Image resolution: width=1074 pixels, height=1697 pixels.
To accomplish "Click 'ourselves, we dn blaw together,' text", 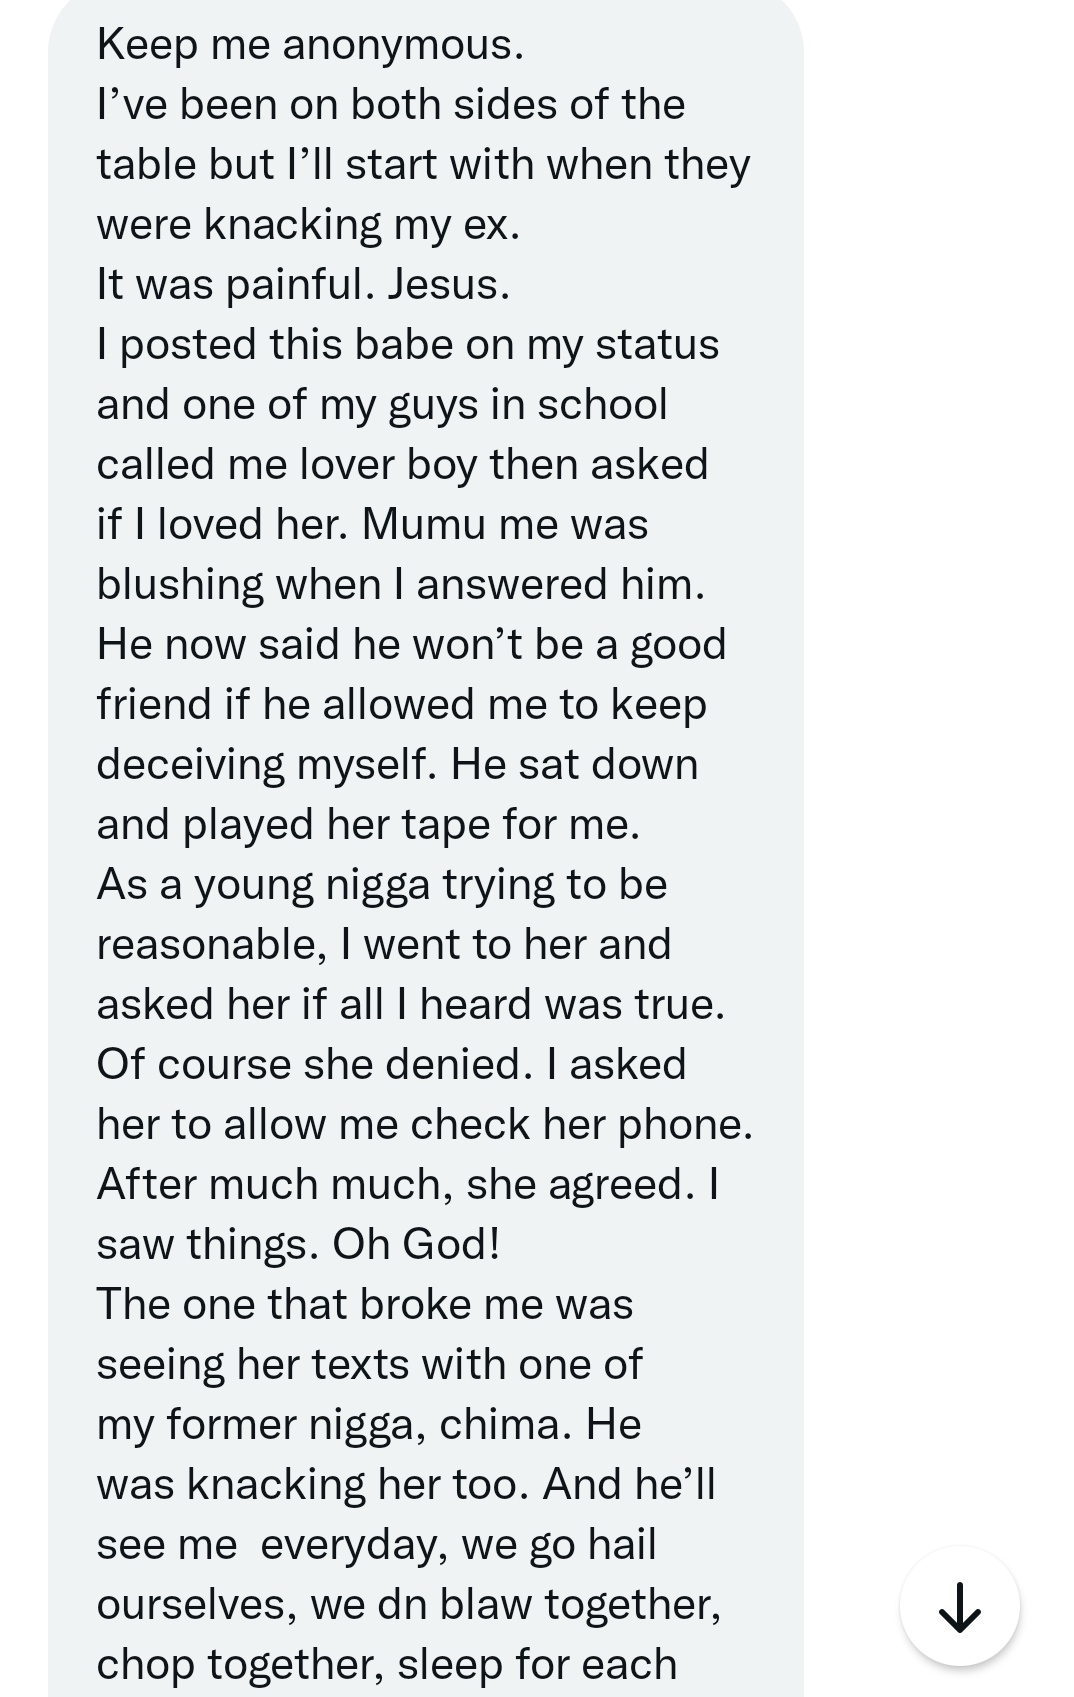I will (x=409, y=1605).
